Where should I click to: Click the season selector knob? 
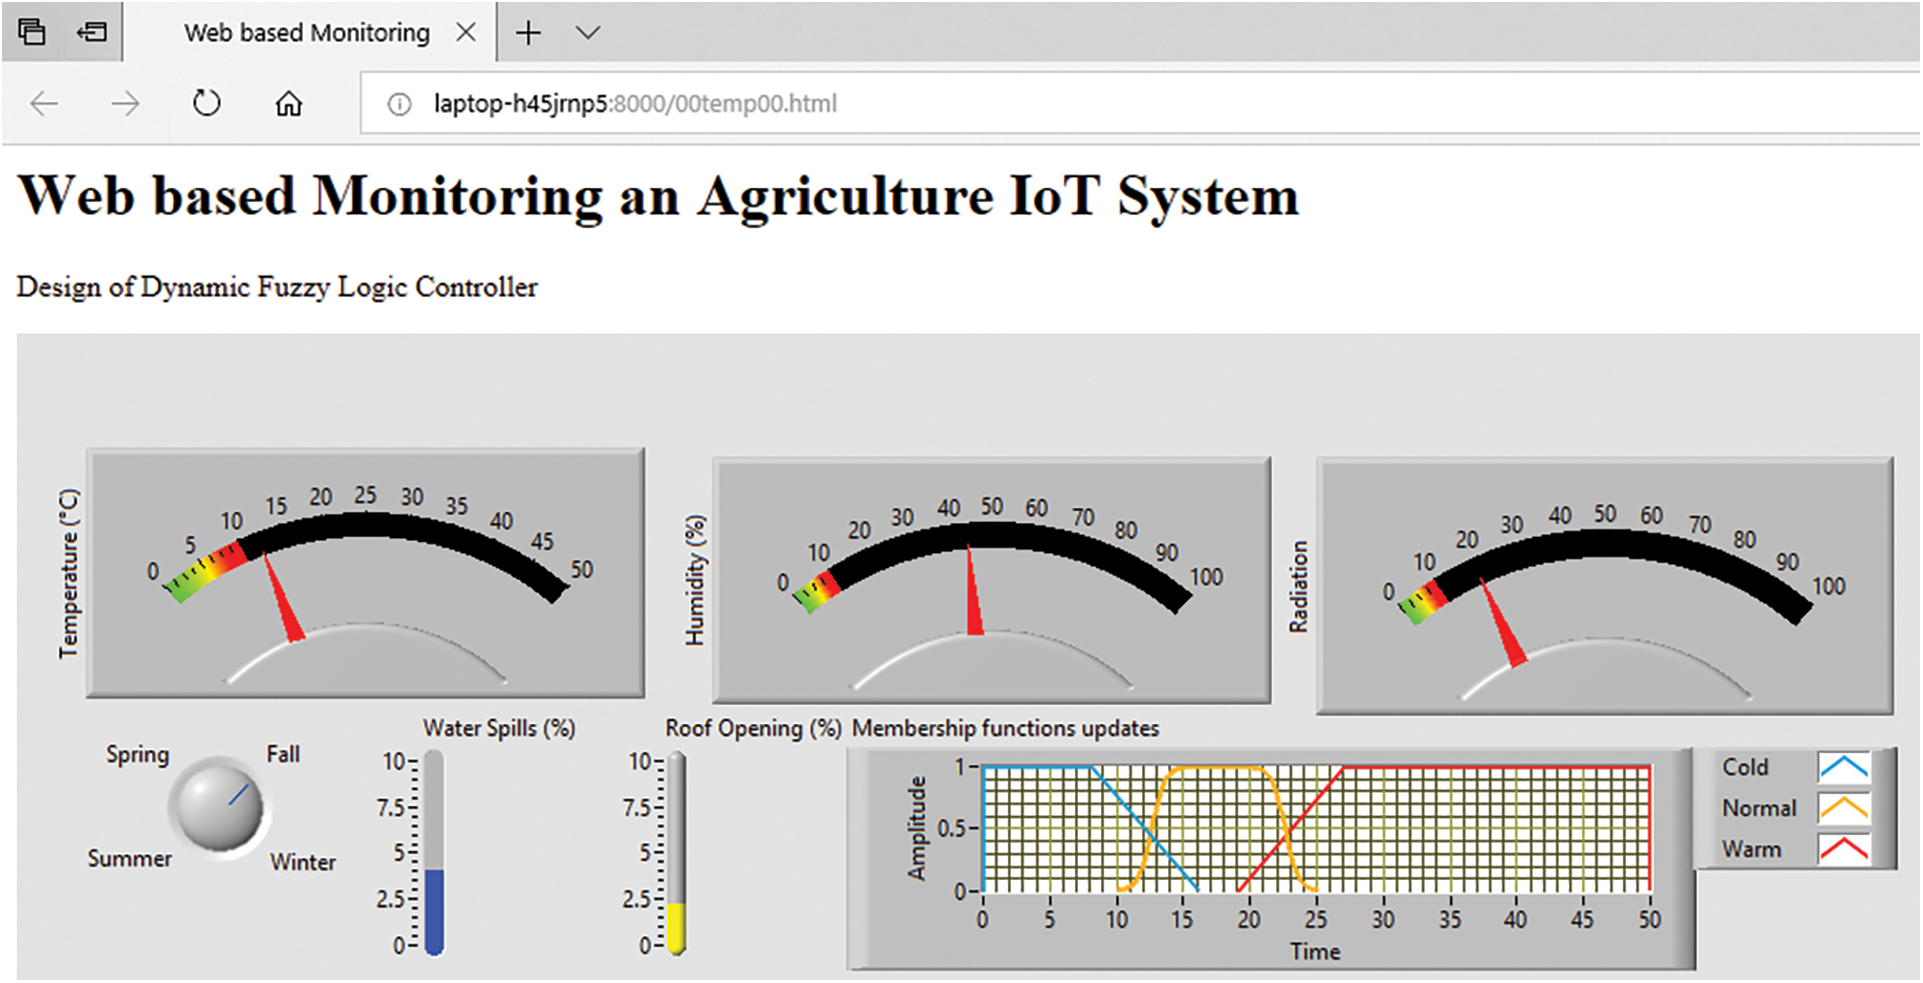(217, 807)
